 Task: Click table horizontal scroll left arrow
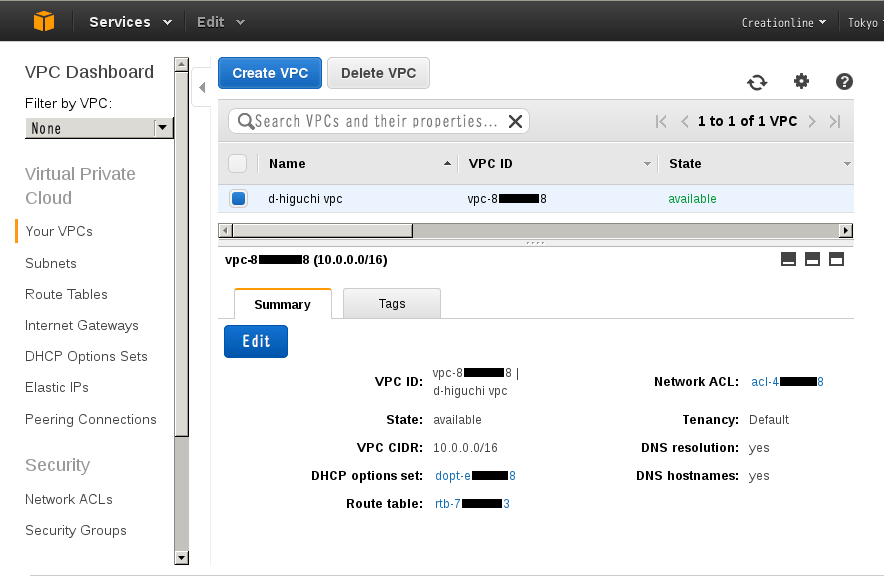click(226, 231)
